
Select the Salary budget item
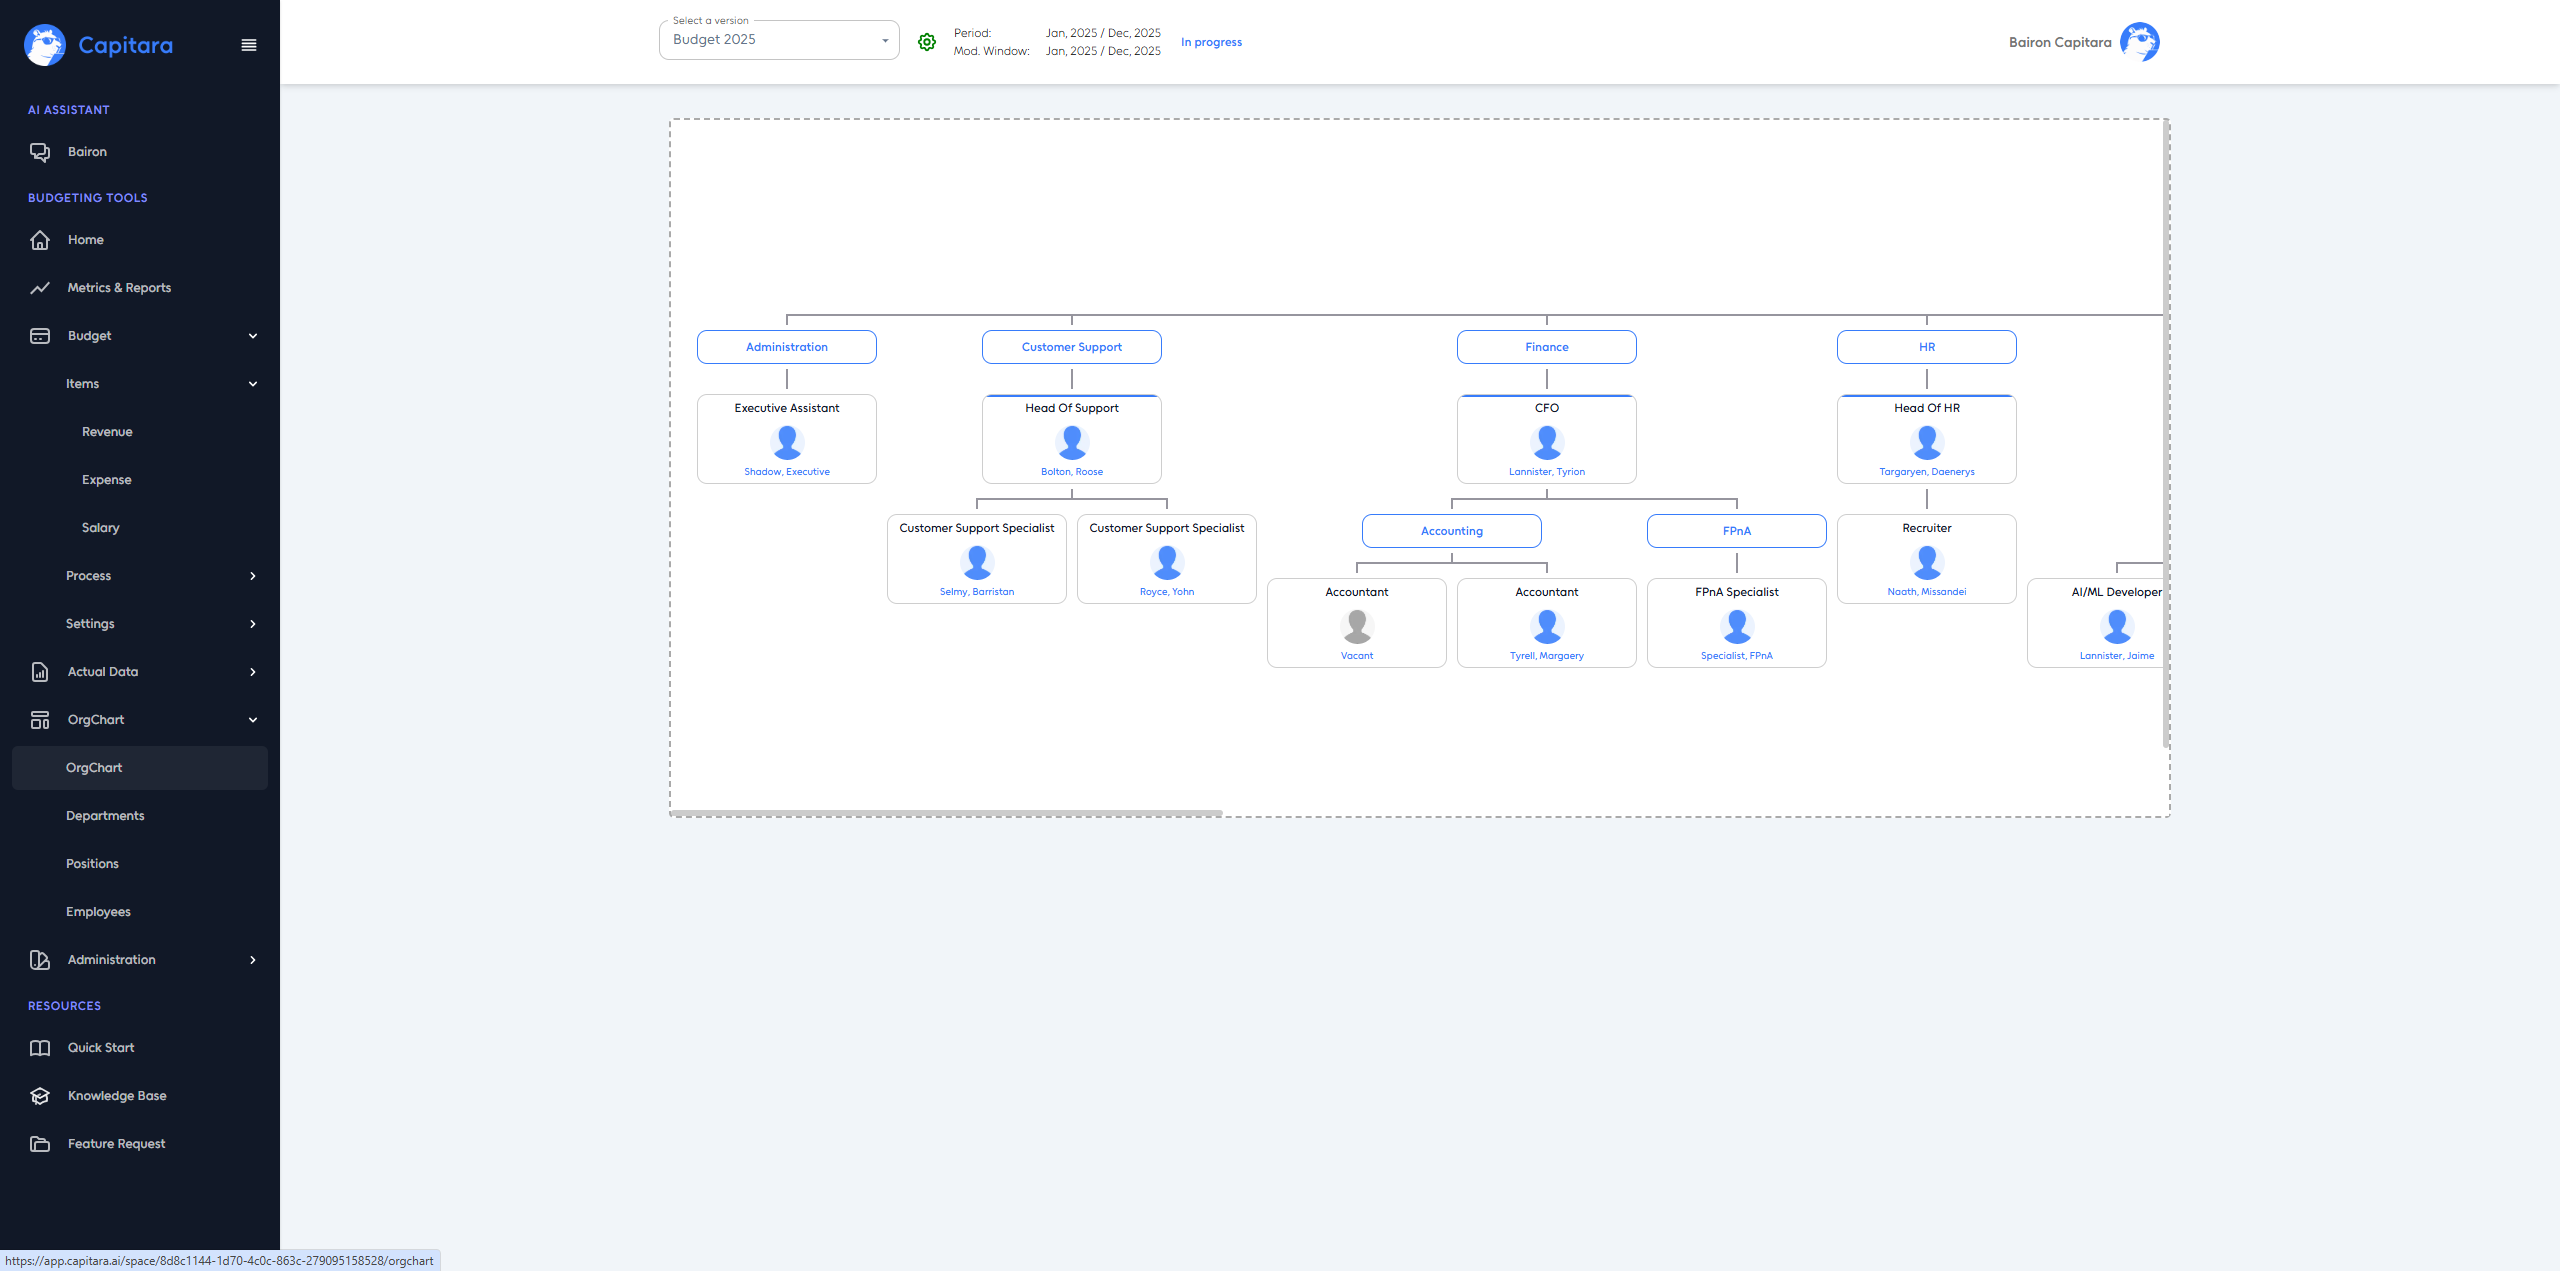[x=100, y=528]
